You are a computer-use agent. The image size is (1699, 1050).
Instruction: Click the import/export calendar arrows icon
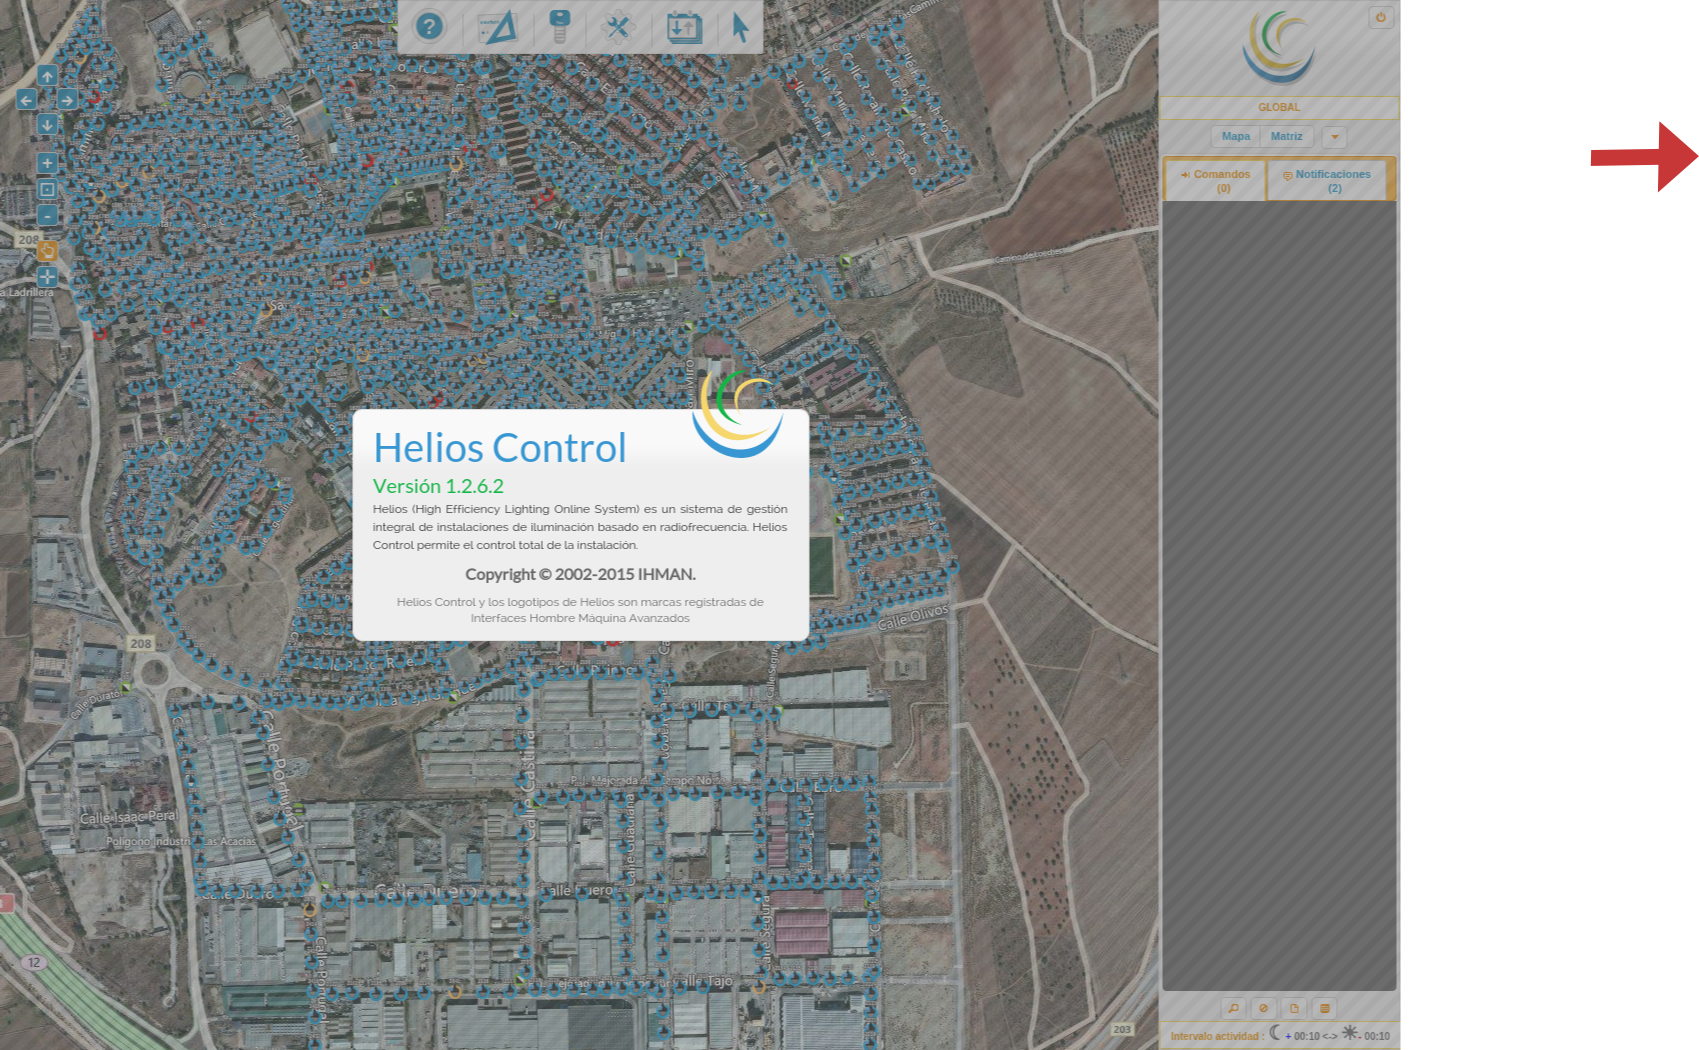pos(684,26)
